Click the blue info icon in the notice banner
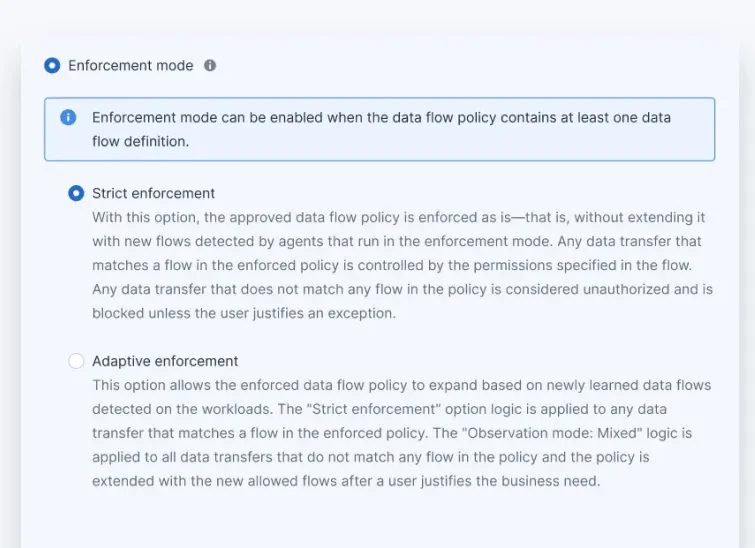Viewport: 755px width, 548px height. click(68, 117)
